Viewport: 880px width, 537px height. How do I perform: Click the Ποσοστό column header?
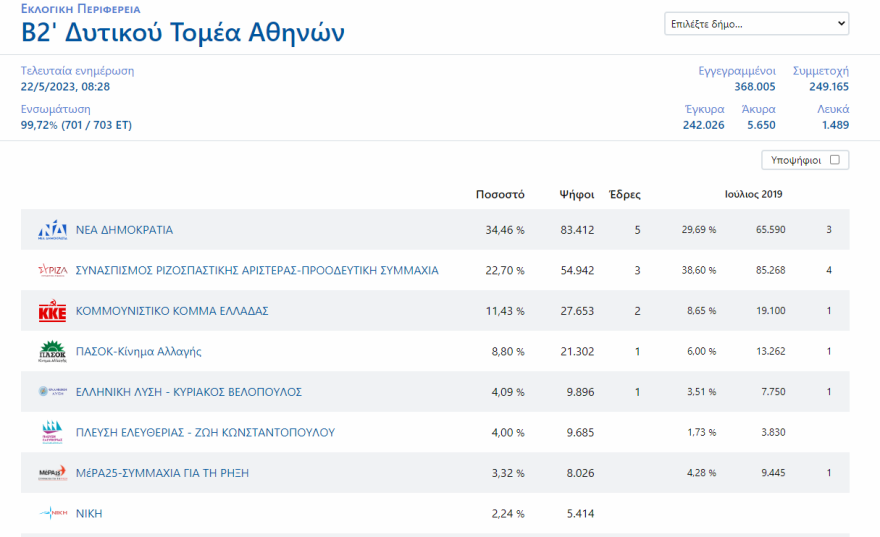click(x=500, y=194)
